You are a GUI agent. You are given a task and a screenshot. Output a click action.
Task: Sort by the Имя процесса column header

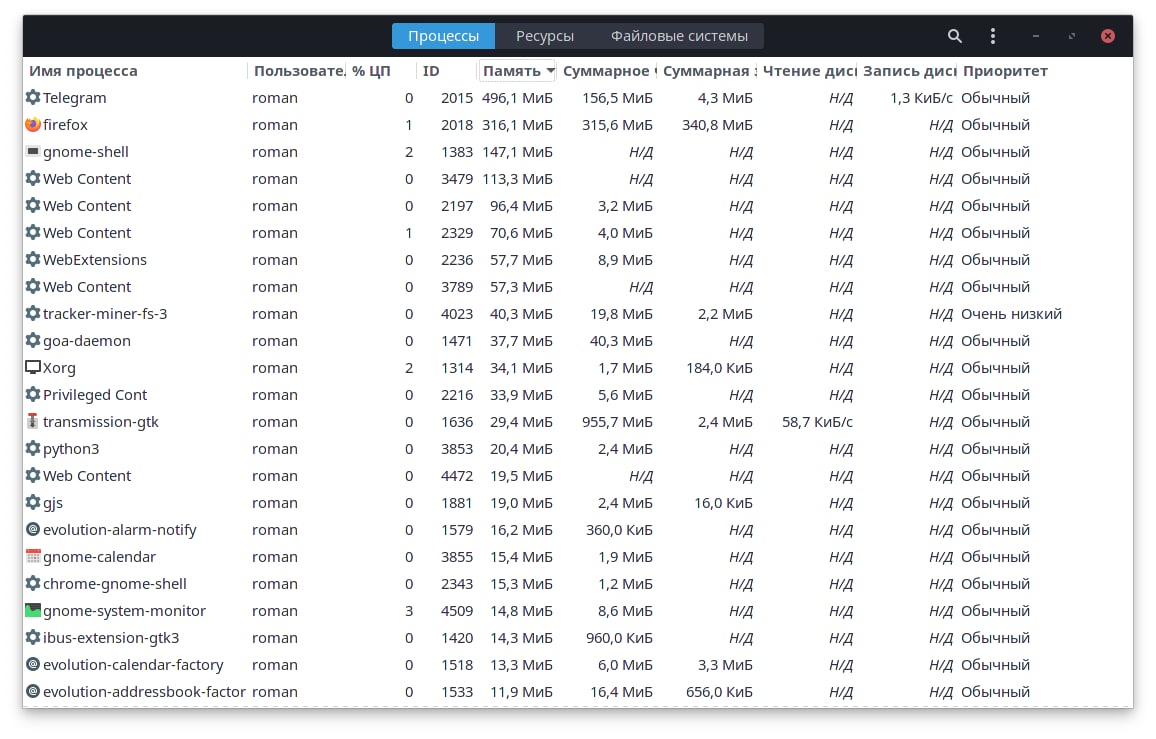pos(136,71)
